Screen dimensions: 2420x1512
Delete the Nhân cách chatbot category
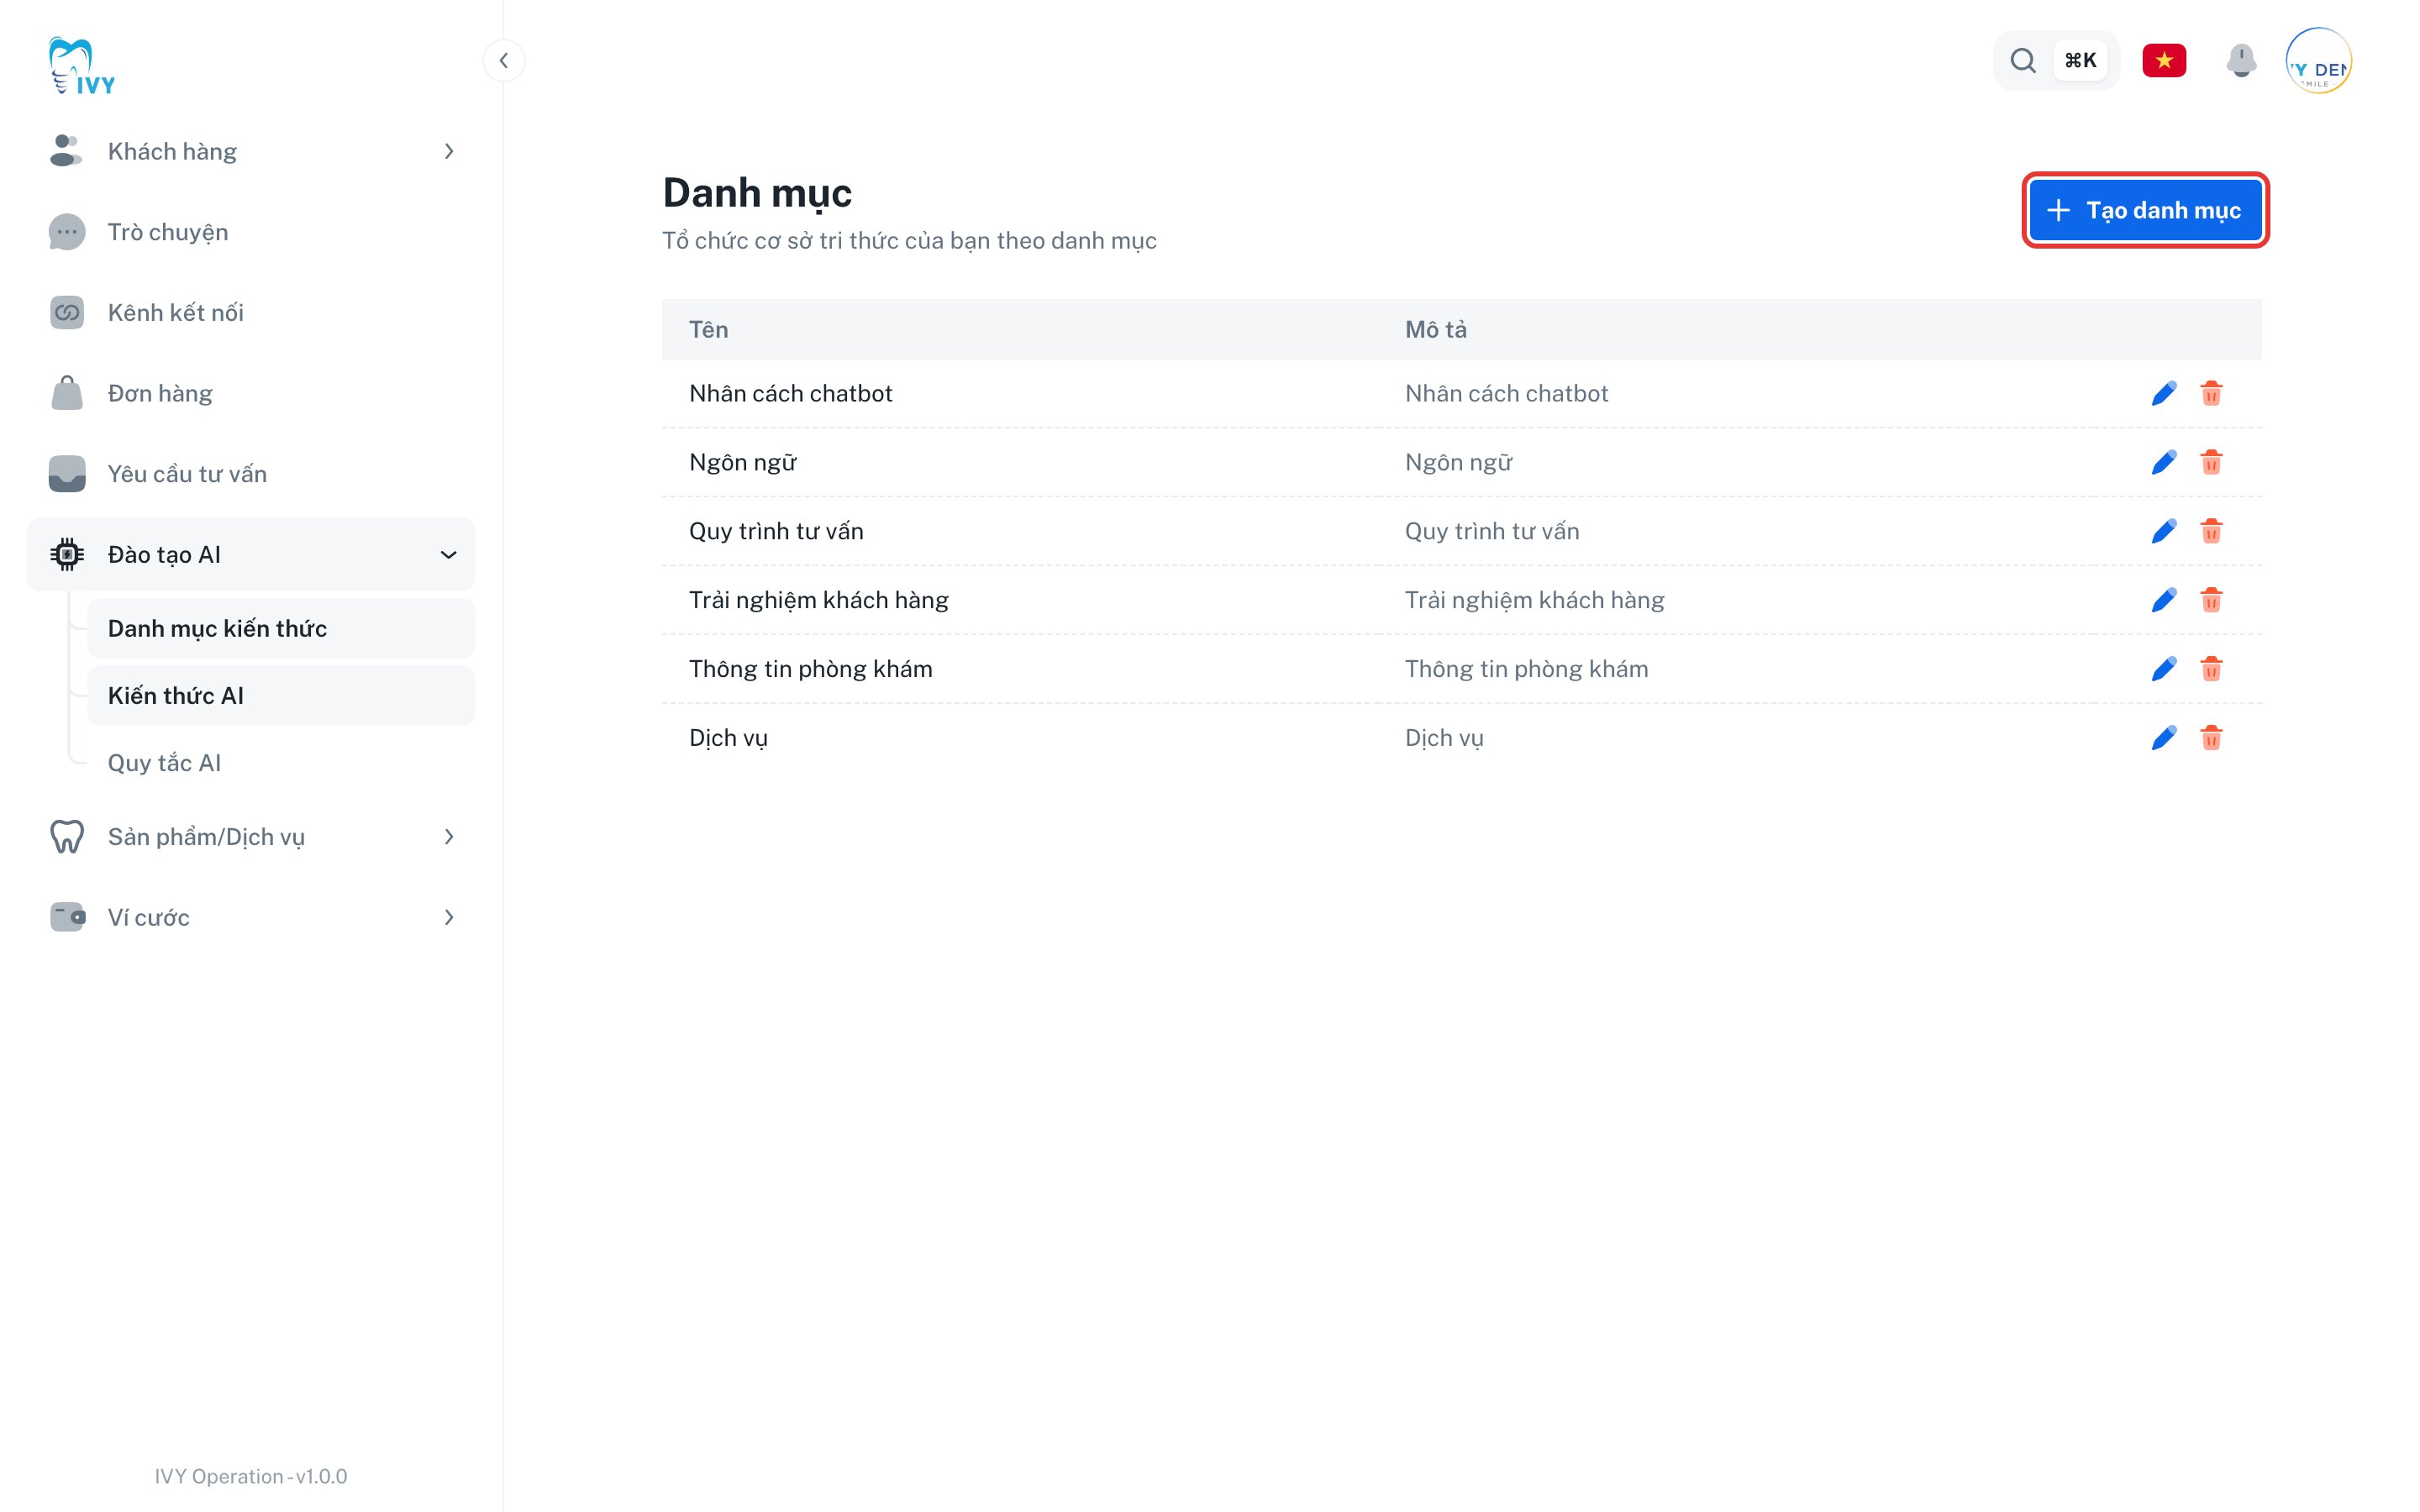[x=2211, y=393]
